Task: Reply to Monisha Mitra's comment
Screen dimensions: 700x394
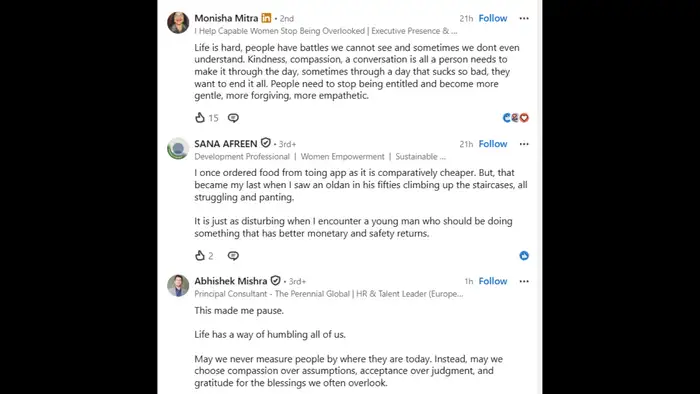Action: tap(233, 118)
